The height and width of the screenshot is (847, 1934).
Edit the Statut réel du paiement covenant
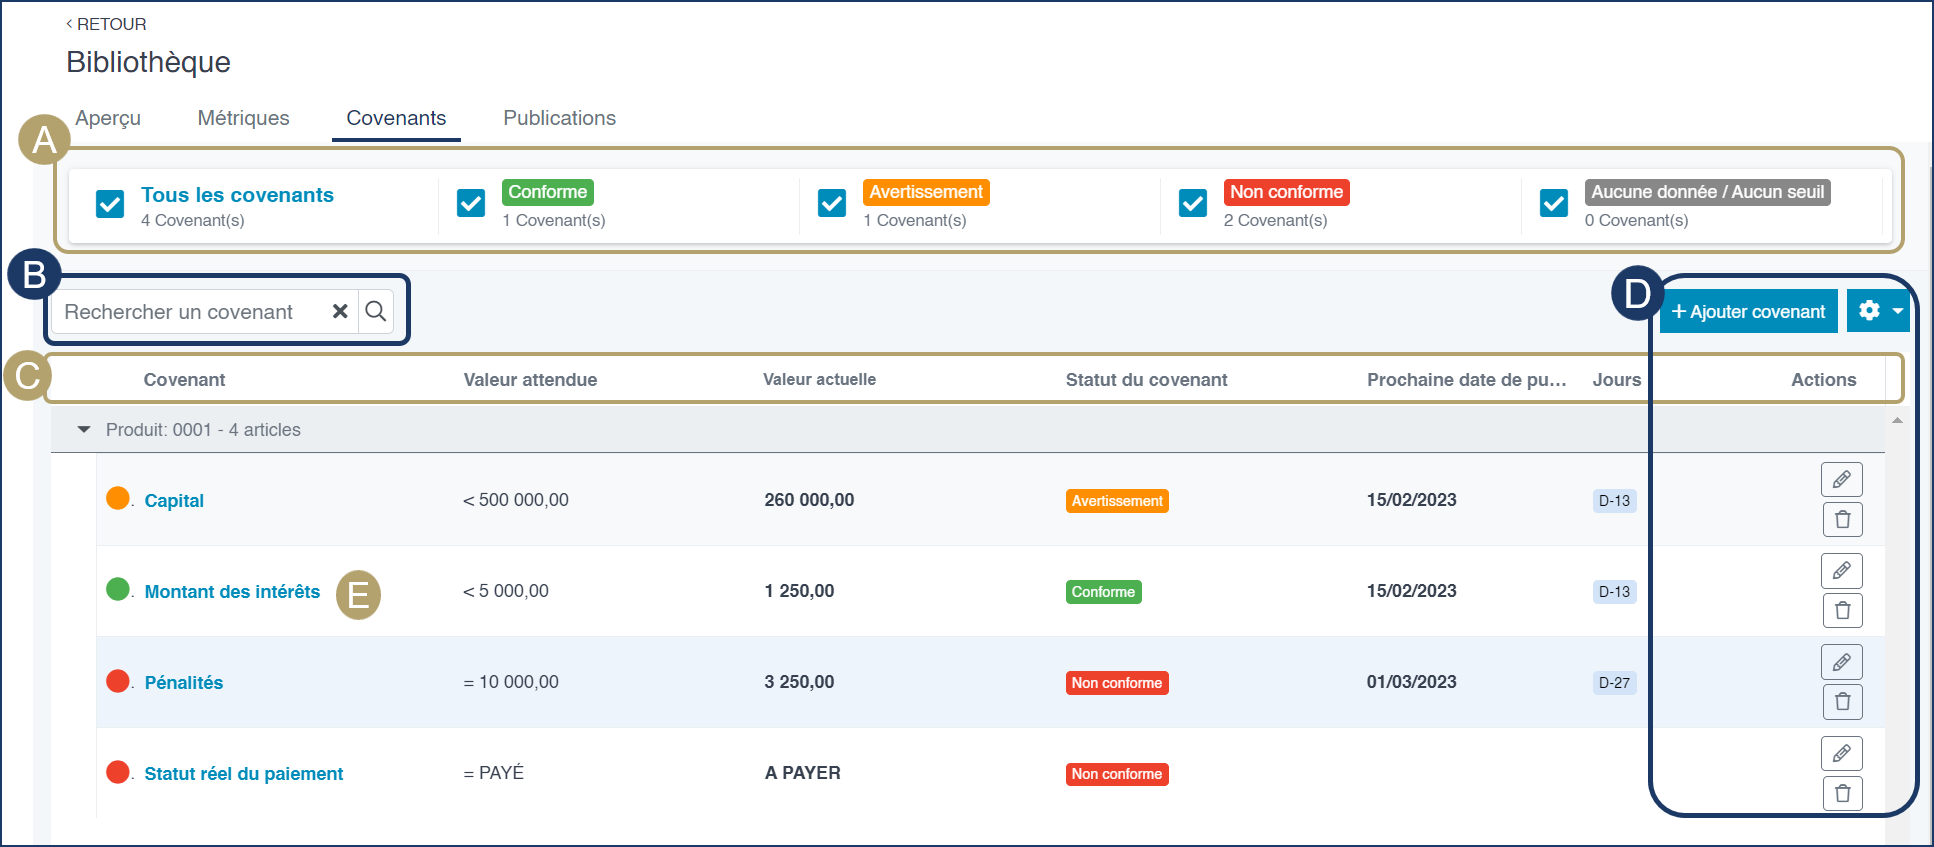(1841, 753)
